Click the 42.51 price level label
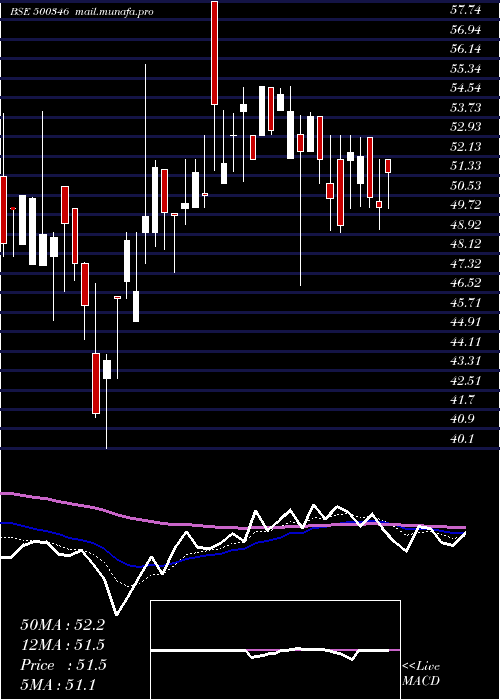 pos(466,380)
